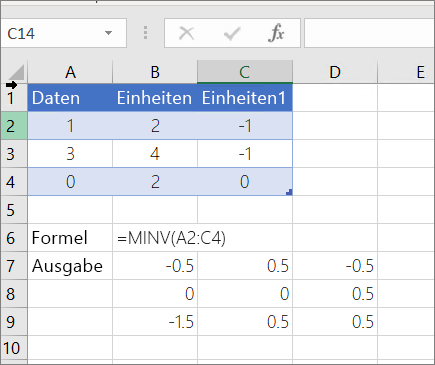Click the Insert Function fx icon

tap(276, 33)
